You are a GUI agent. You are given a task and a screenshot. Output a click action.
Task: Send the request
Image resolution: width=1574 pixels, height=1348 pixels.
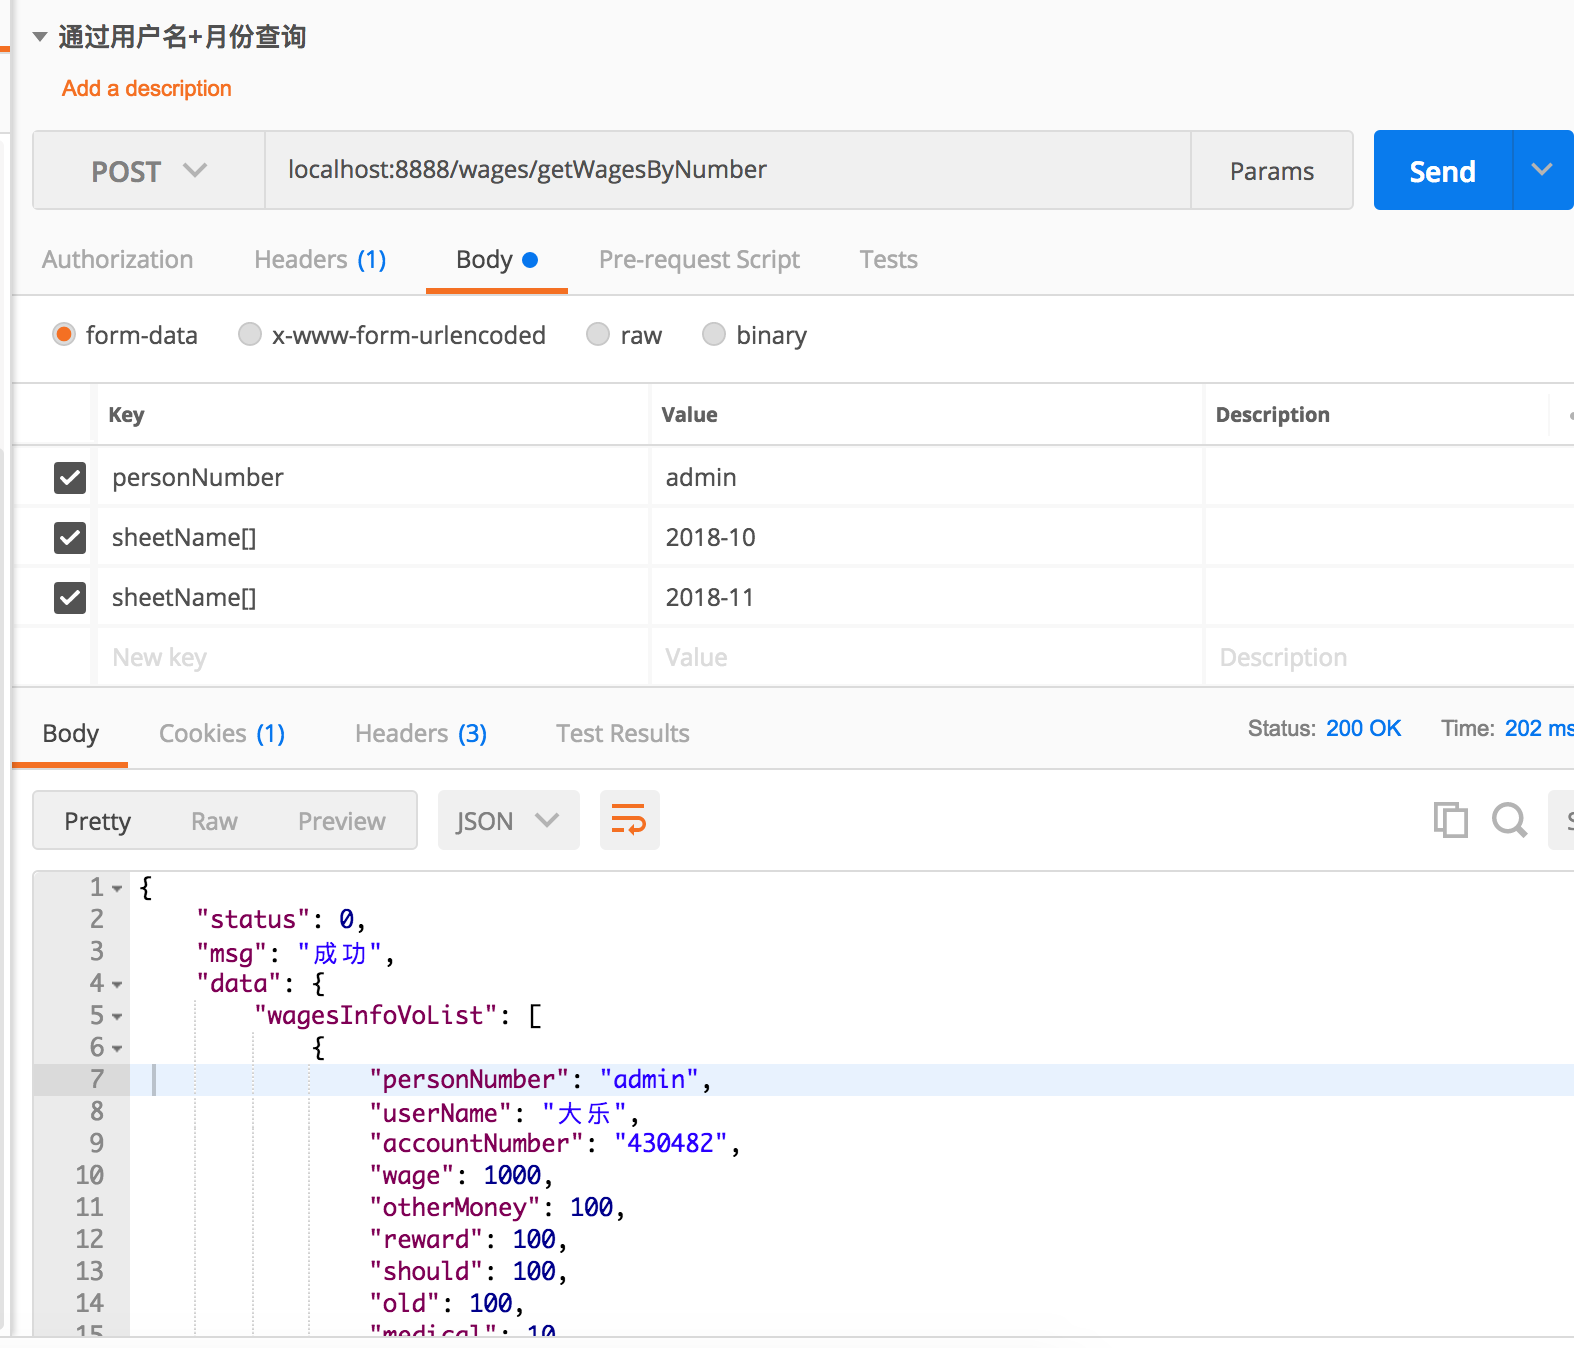click(1442, 171)
